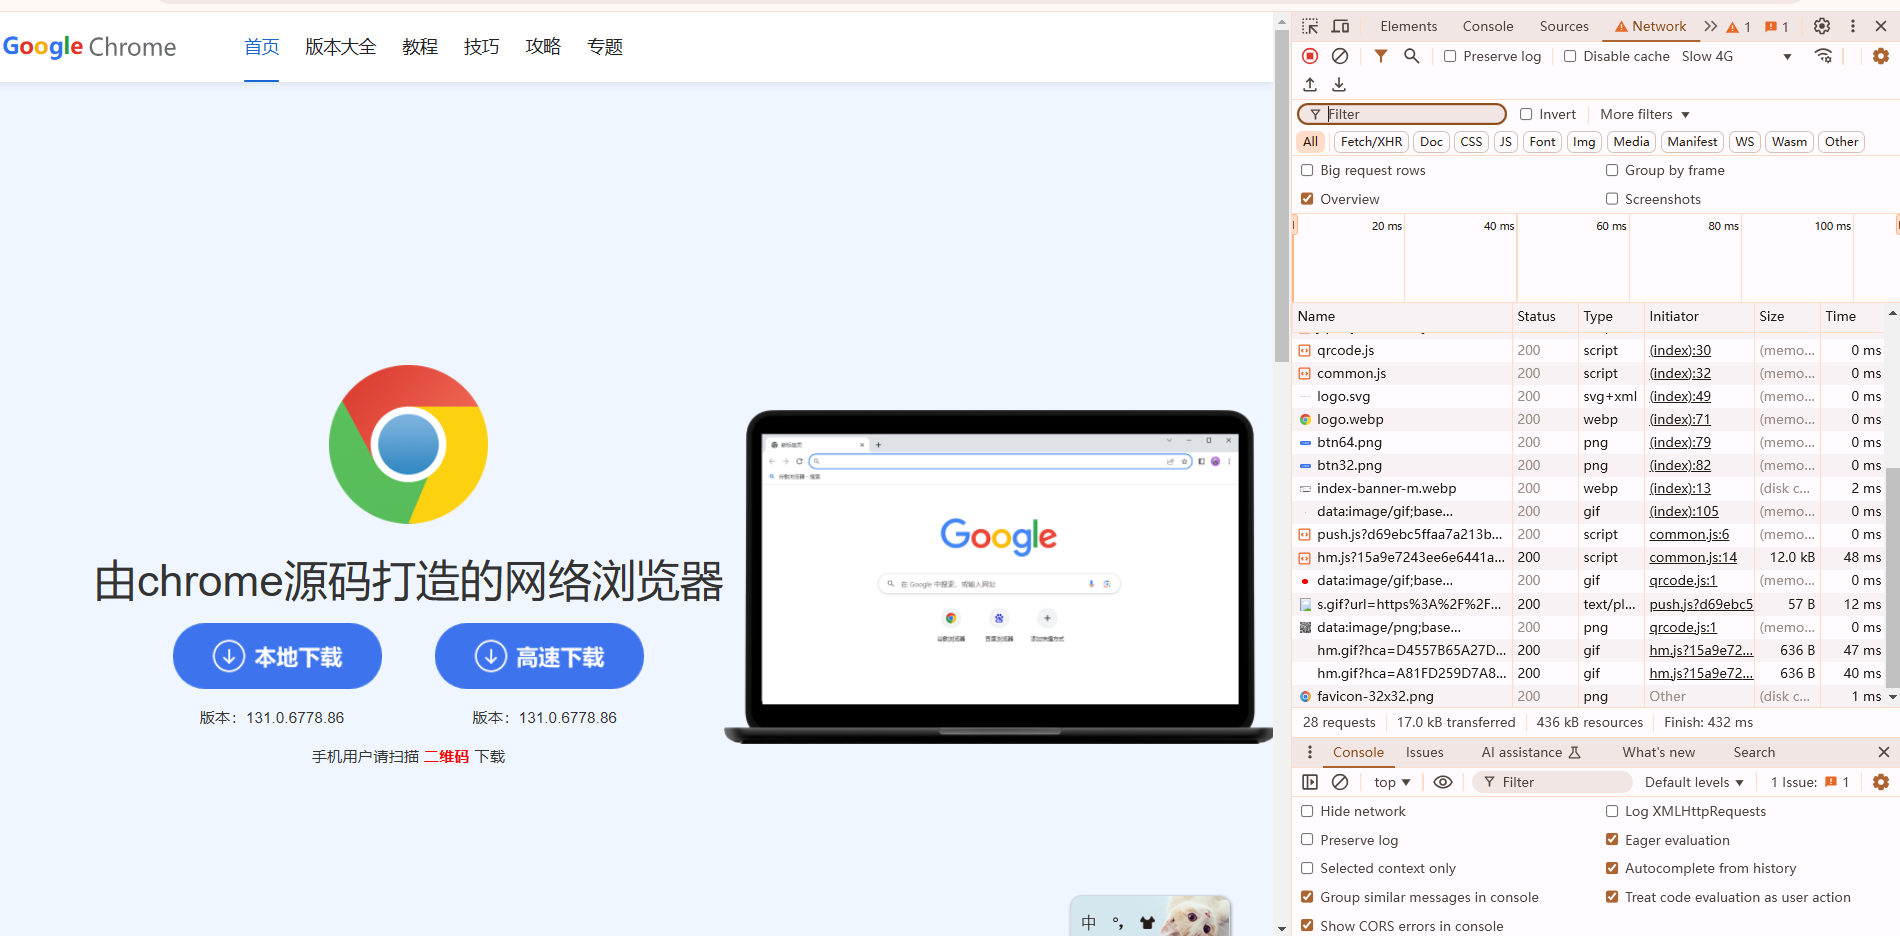Clear the network log
The width and height of the screenshot is (1900, 936).
(1340, 56)
